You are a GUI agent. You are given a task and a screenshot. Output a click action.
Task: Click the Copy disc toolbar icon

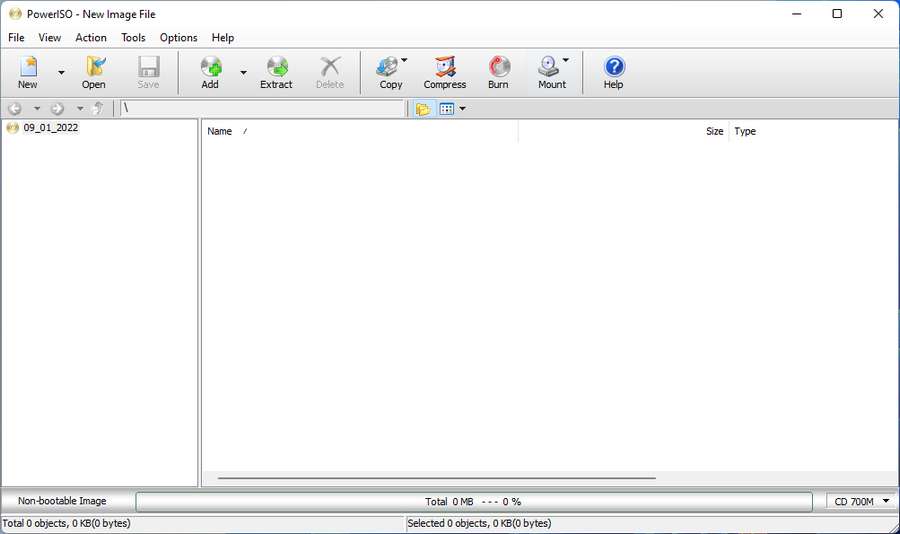(x=387, y=68)
